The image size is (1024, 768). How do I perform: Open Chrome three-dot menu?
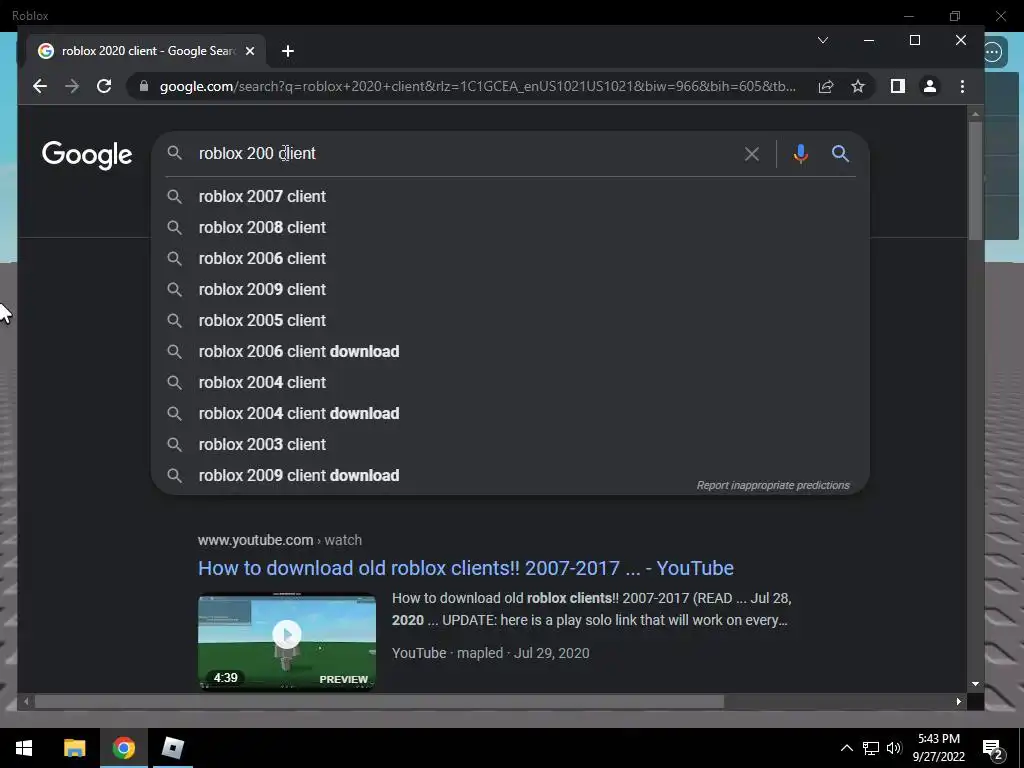962,86
